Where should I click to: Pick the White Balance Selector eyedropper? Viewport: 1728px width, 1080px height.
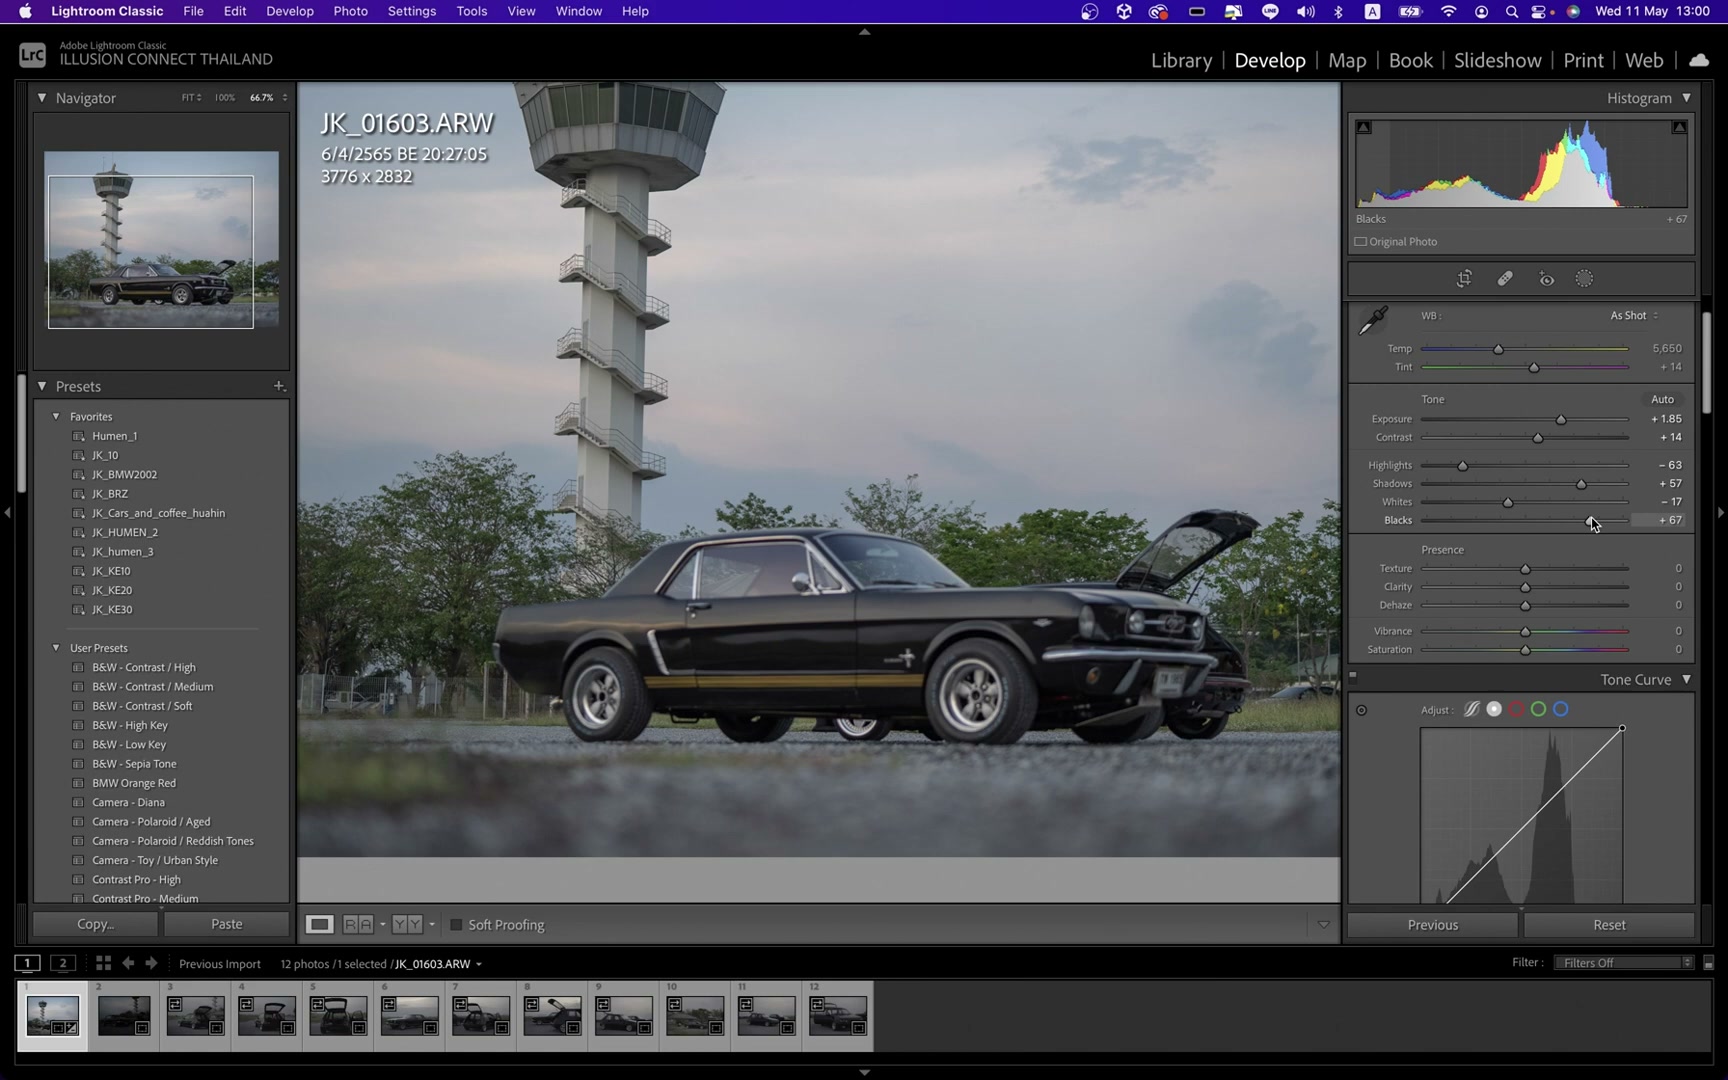[x=1373, y=320]
